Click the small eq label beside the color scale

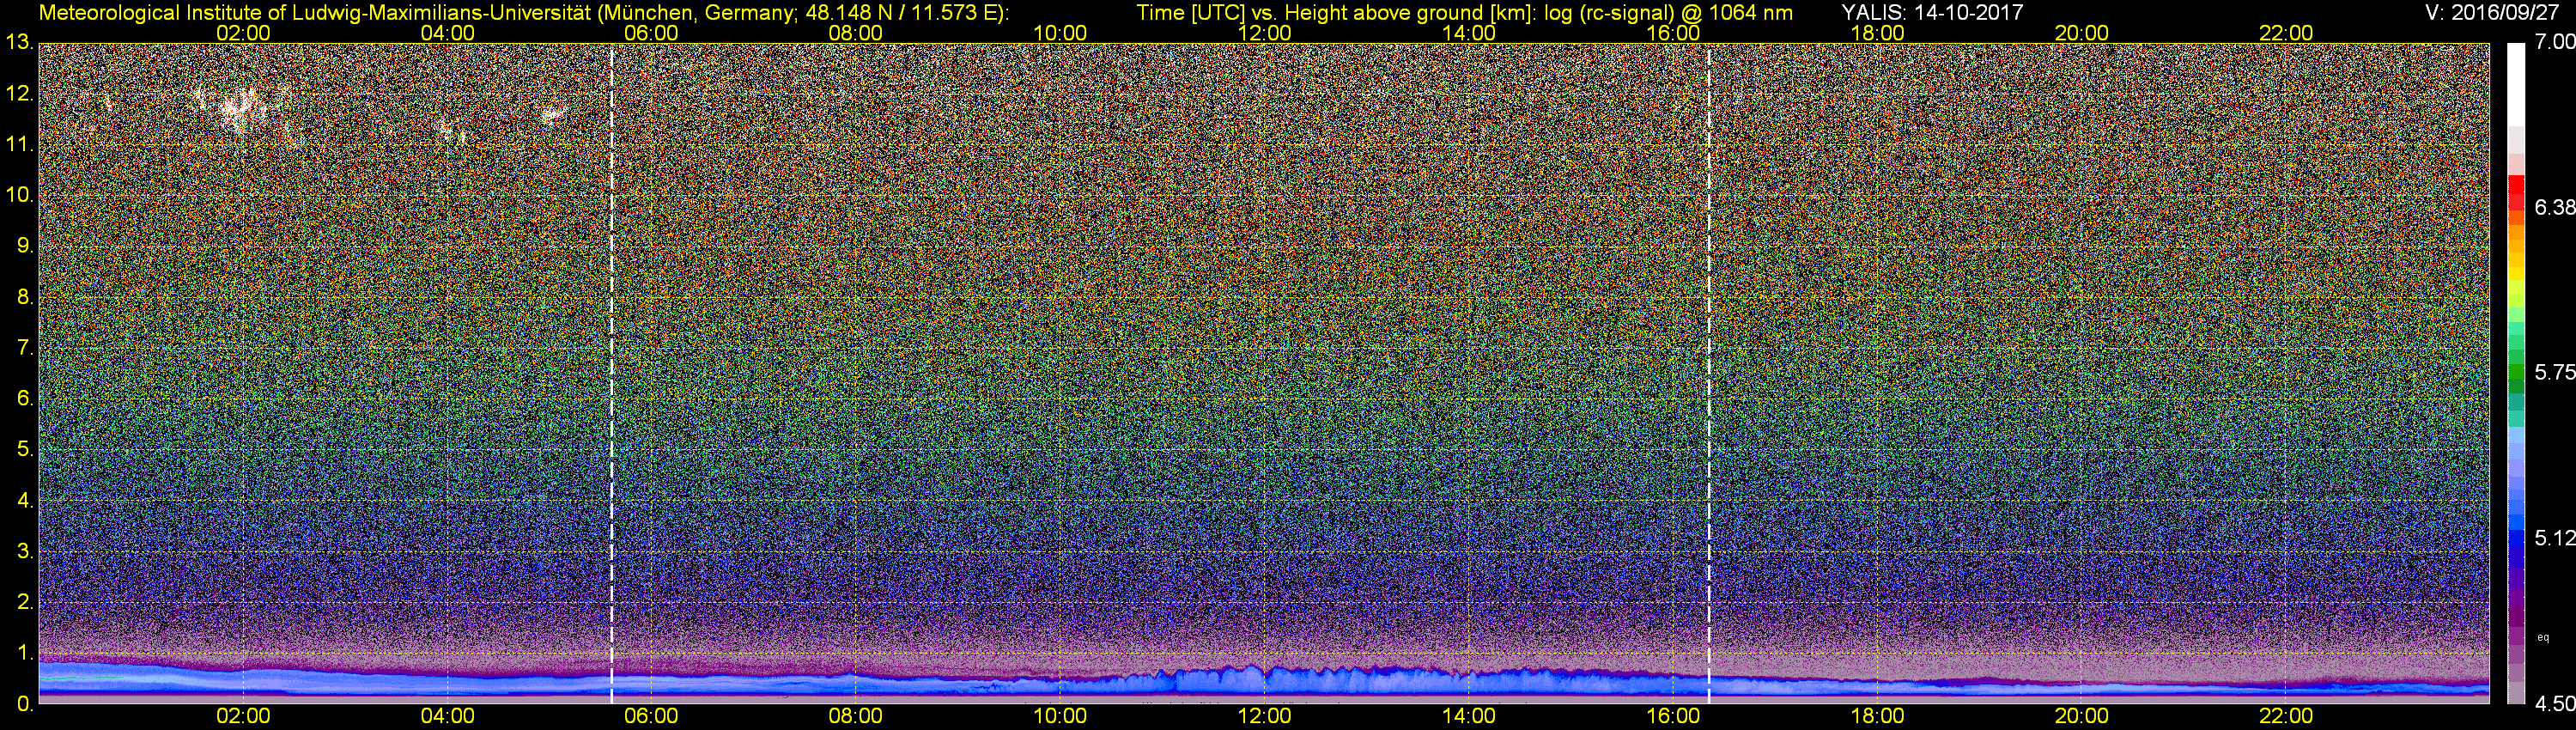point(2543,638)
